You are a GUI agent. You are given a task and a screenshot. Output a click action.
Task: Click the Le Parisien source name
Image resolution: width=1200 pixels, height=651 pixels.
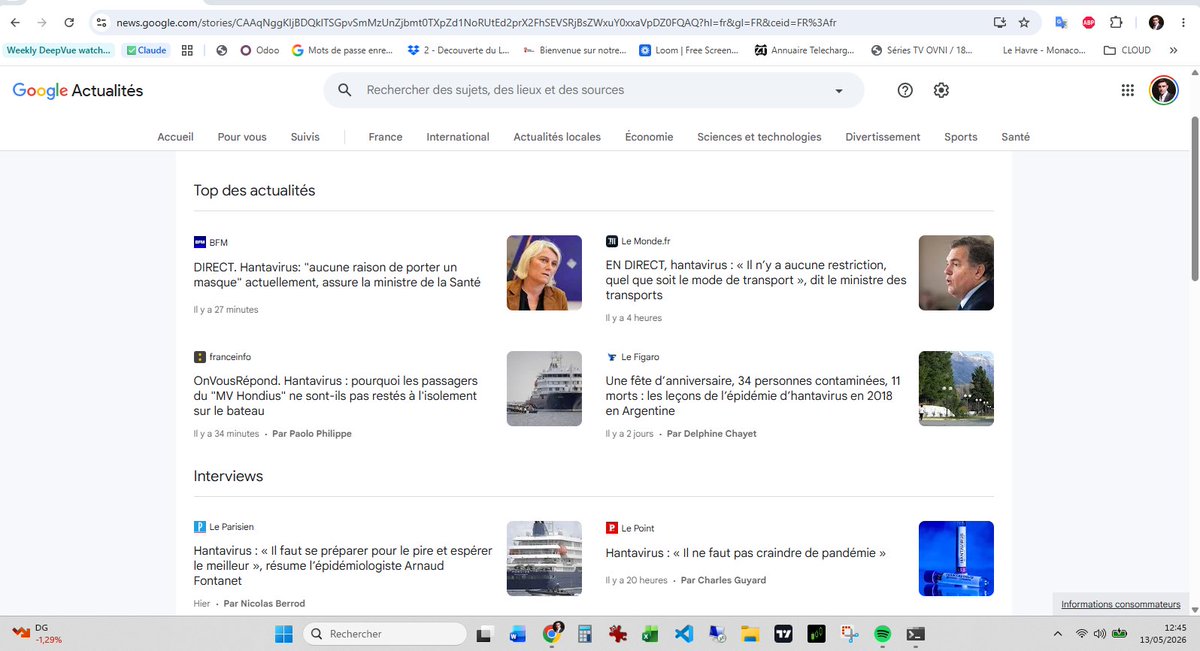point(231,527)
